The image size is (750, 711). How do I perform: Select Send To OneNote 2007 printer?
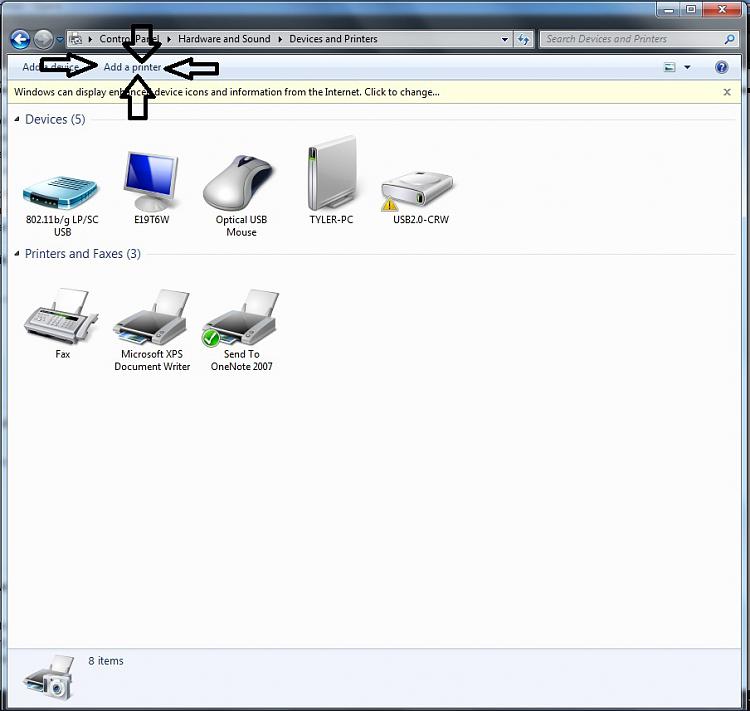tap(240, 318)
